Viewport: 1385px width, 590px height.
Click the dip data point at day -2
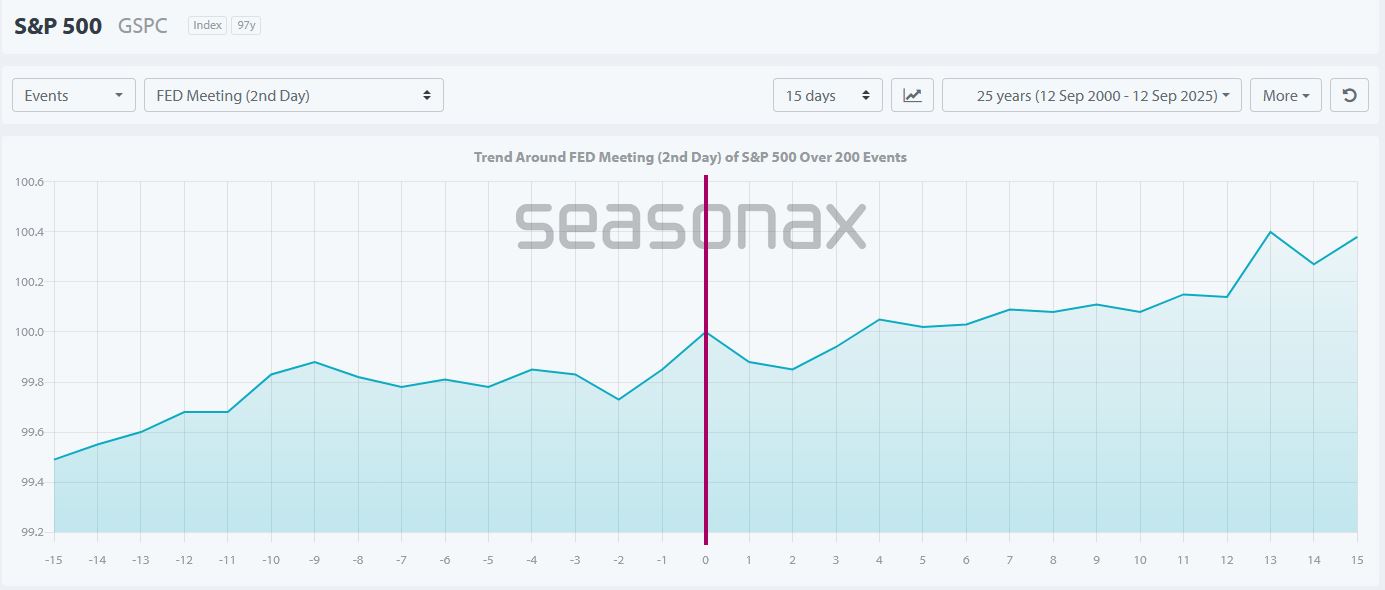tap(619, 399)
